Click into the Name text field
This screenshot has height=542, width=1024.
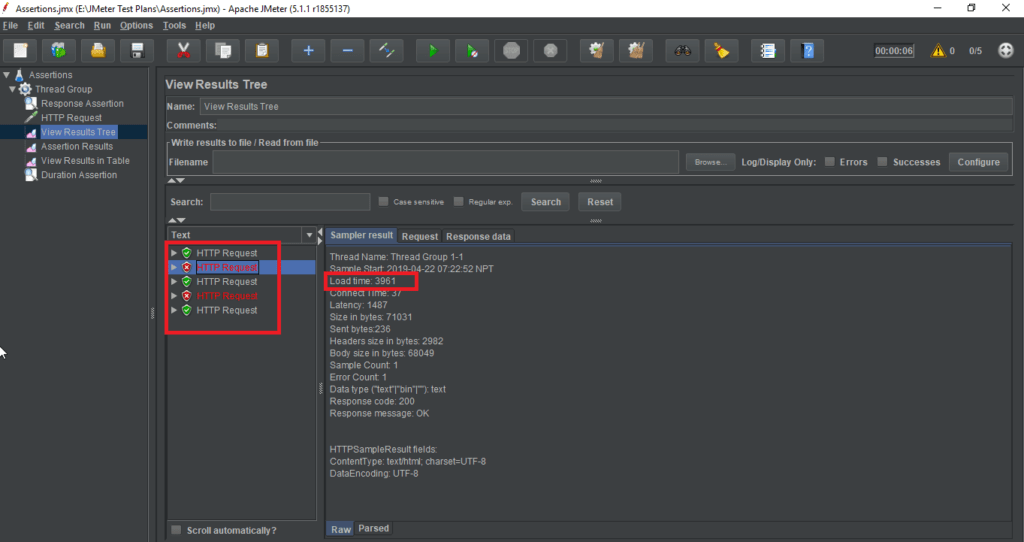coord(606,106)
